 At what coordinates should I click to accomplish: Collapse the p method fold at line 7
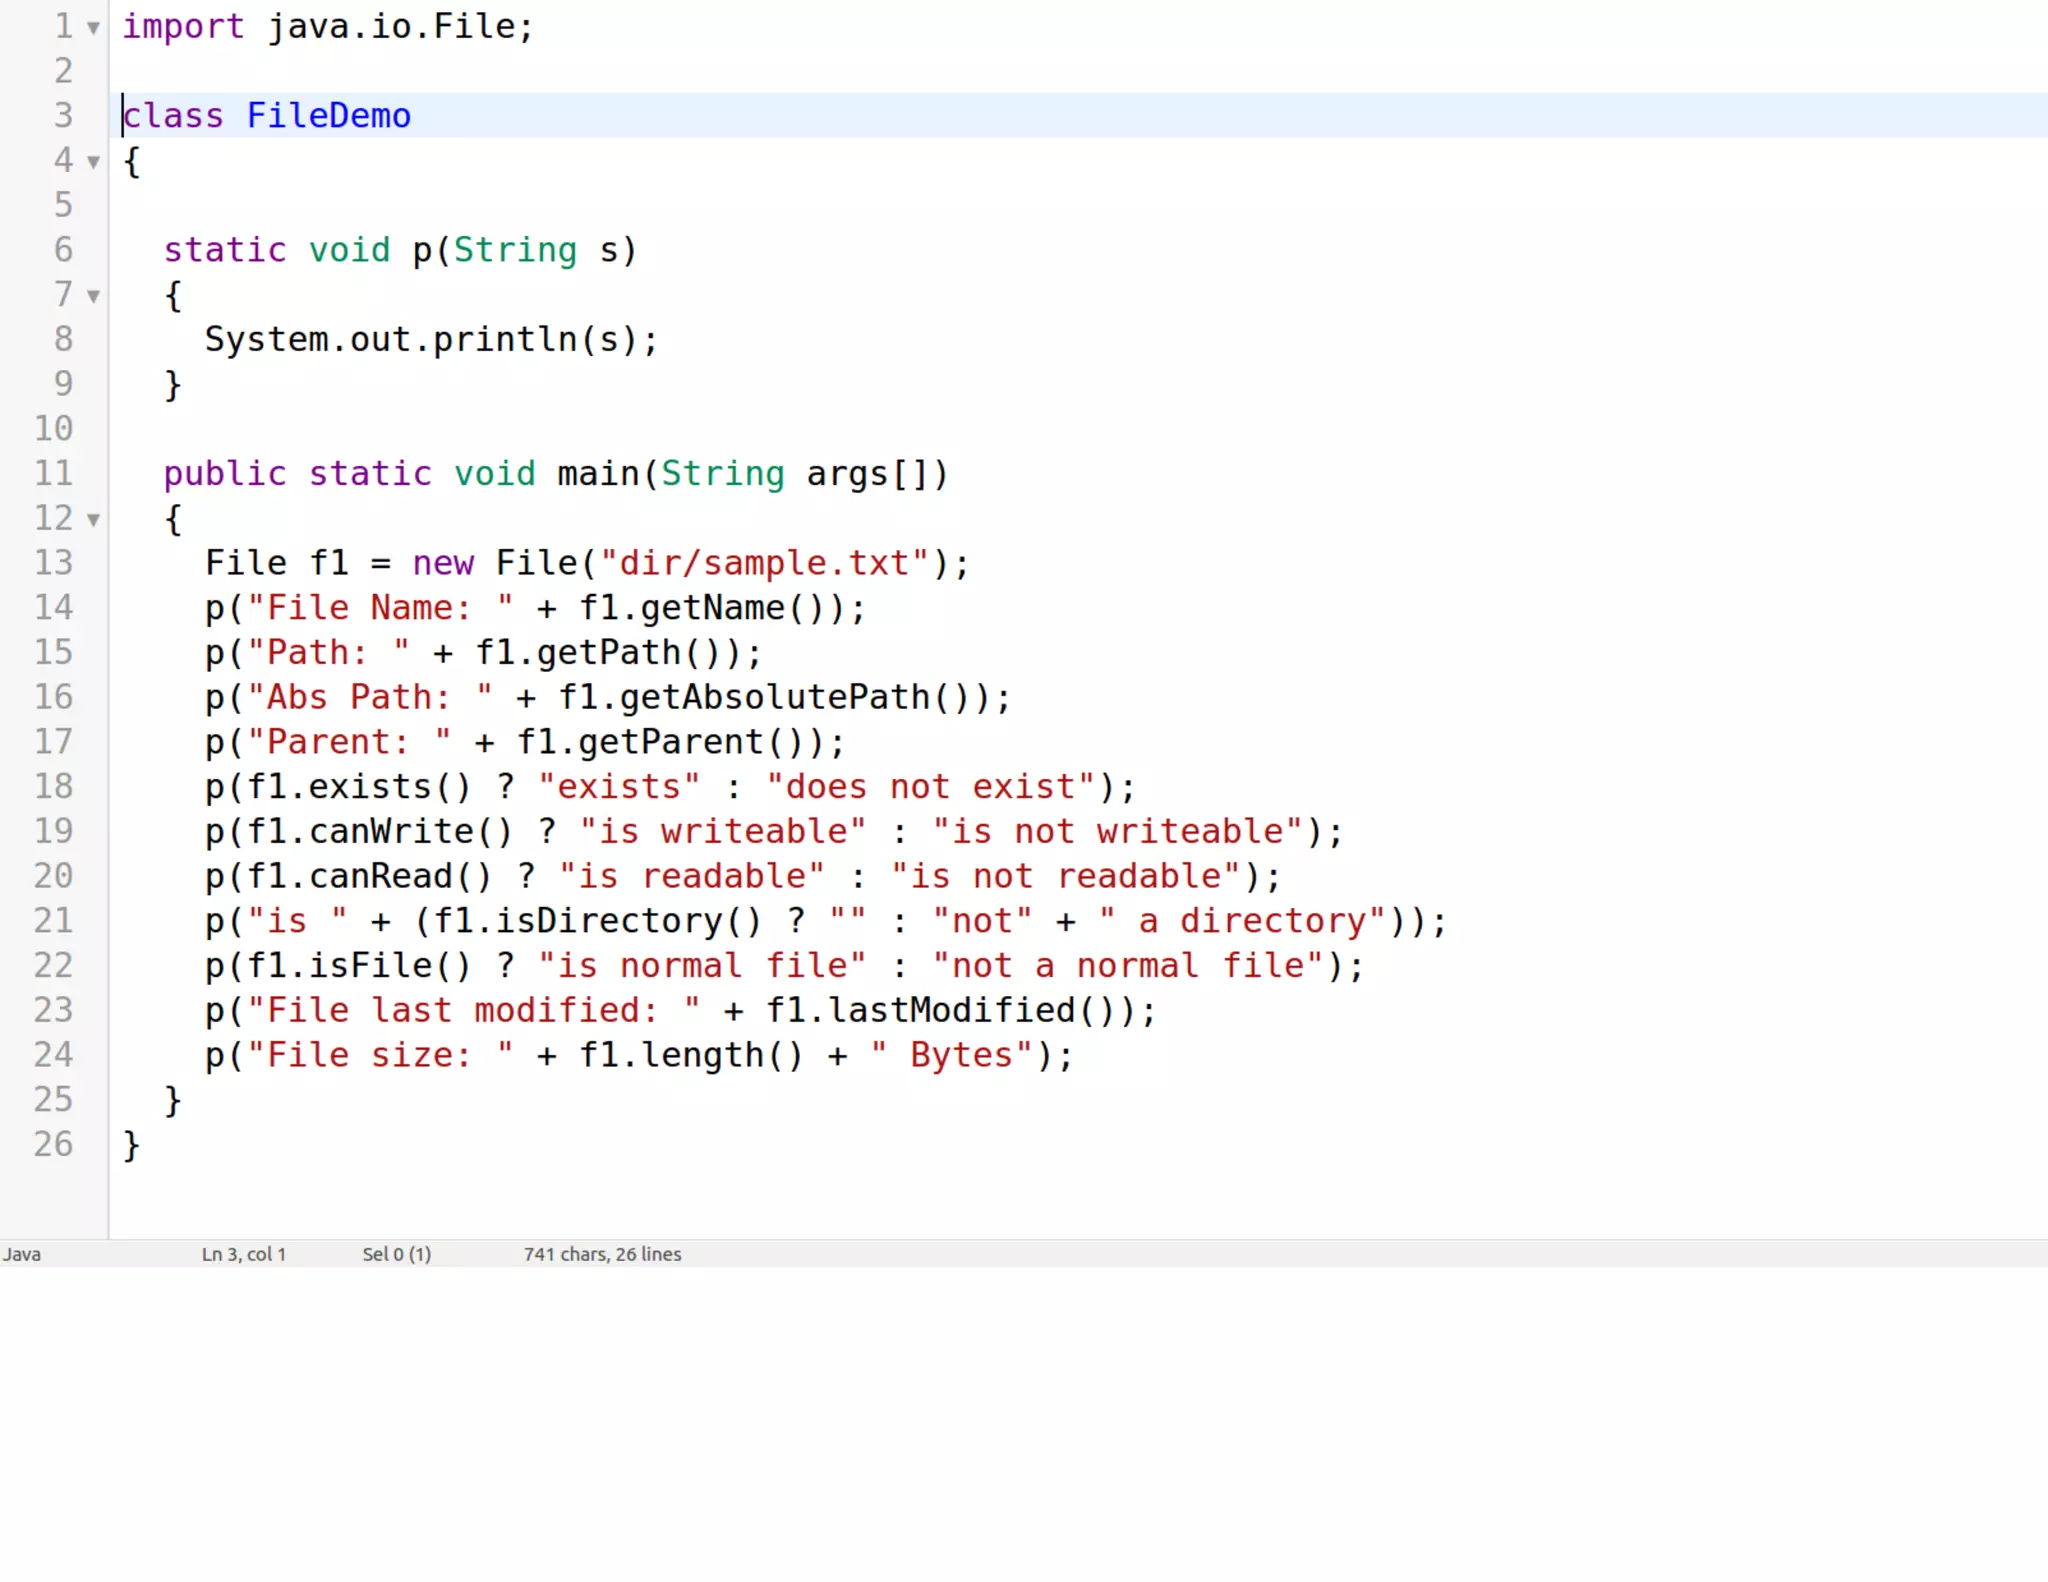[x=93, y=296]
